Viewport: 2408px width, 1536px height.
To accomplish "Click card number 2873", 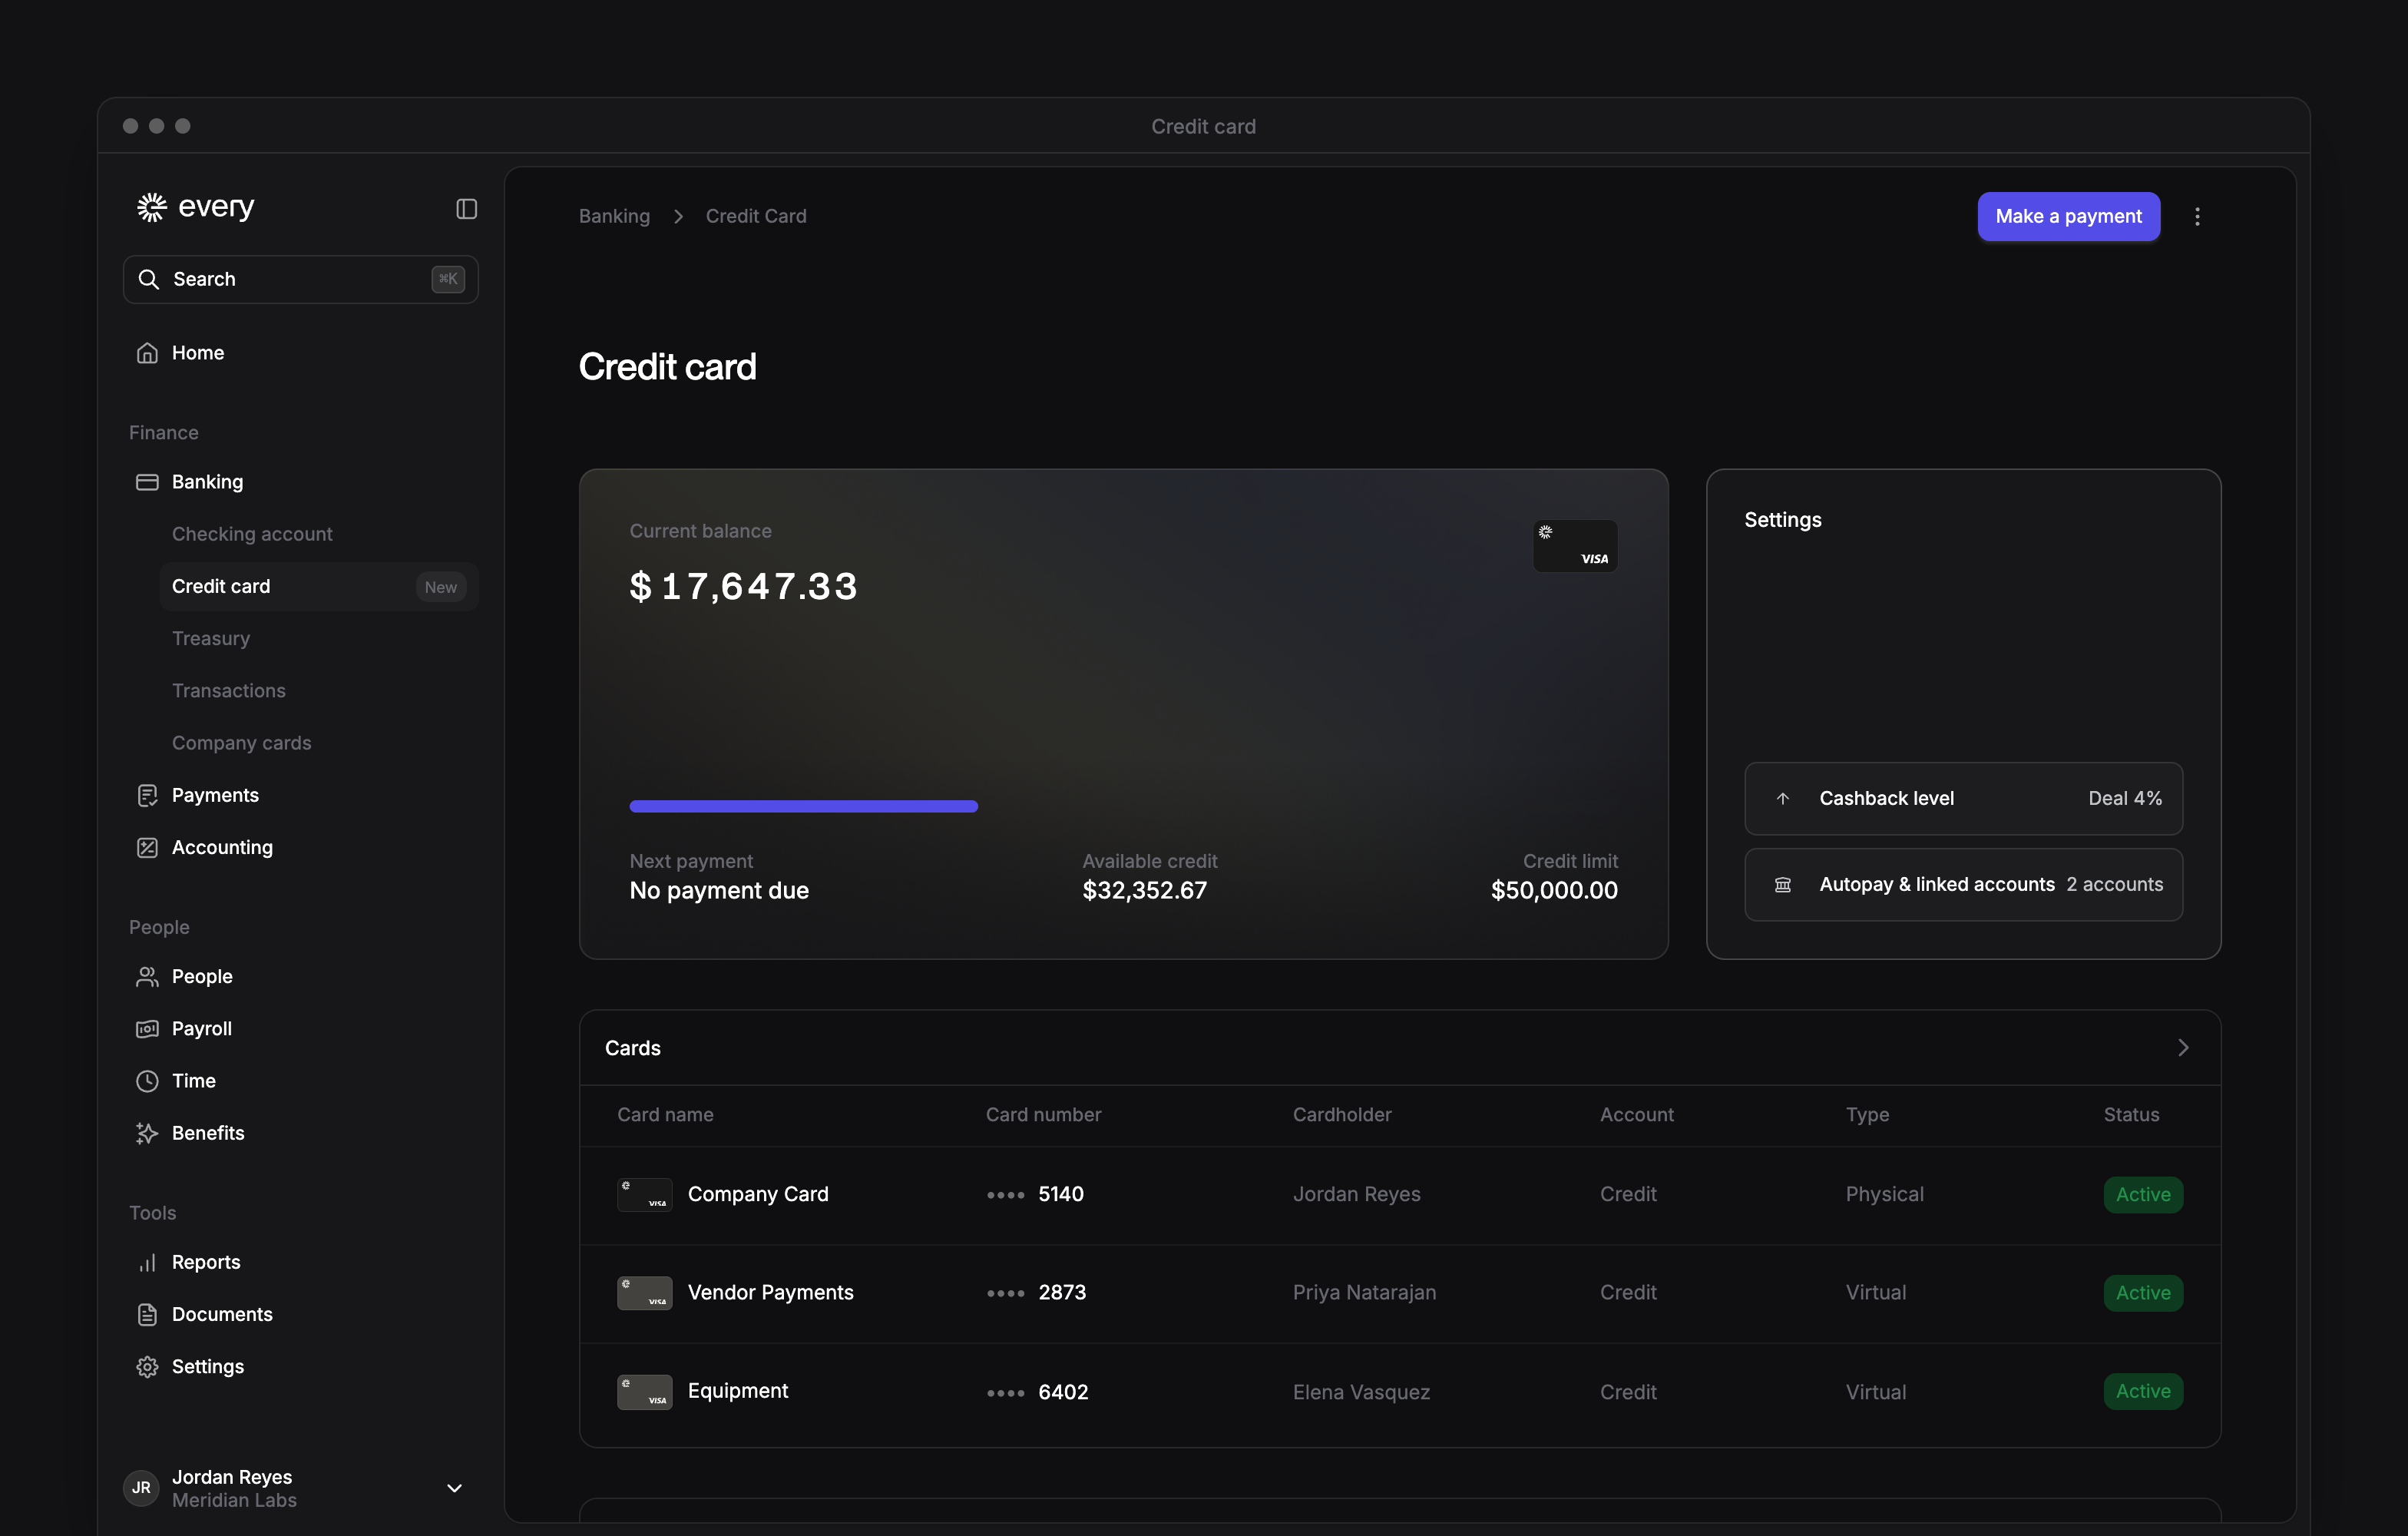I will (1061, 1292).
